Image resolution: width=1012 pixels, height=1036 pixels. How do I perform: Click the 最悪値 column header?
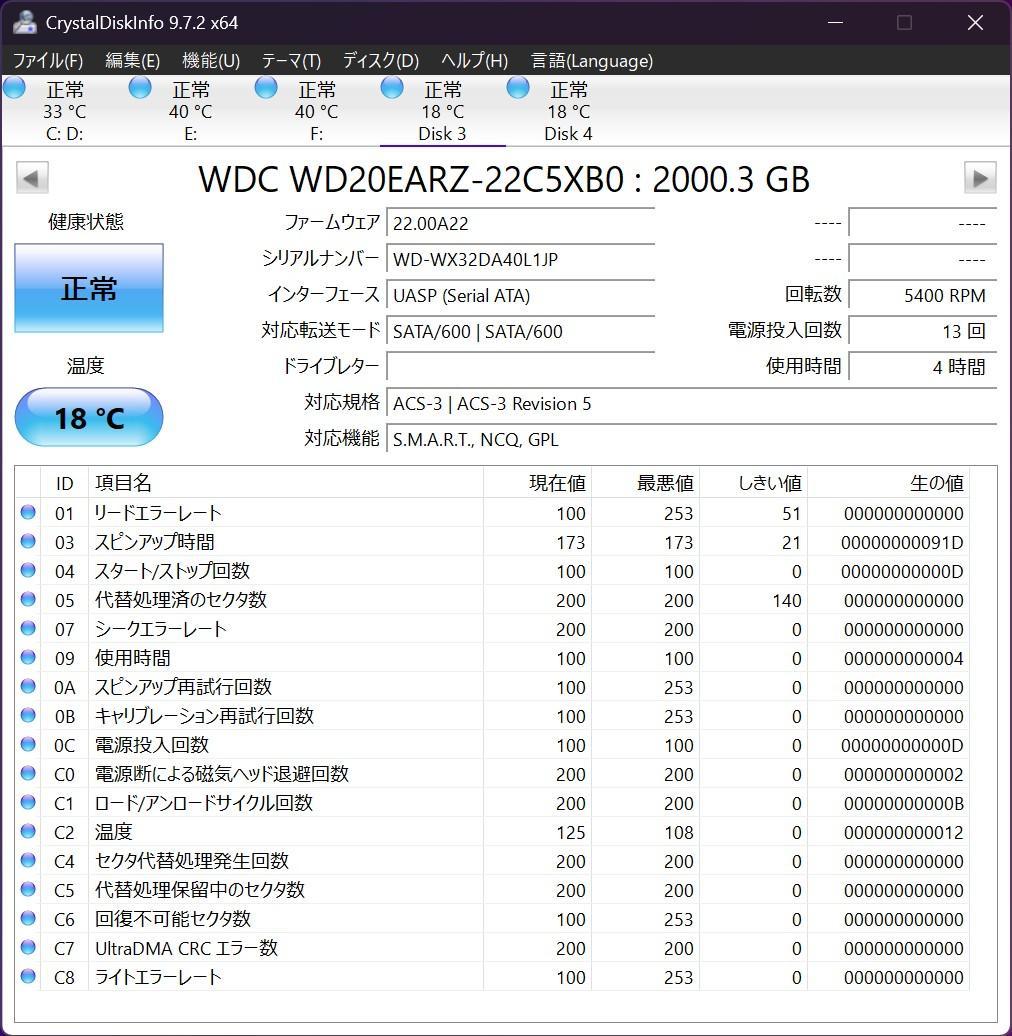[645, 483]
